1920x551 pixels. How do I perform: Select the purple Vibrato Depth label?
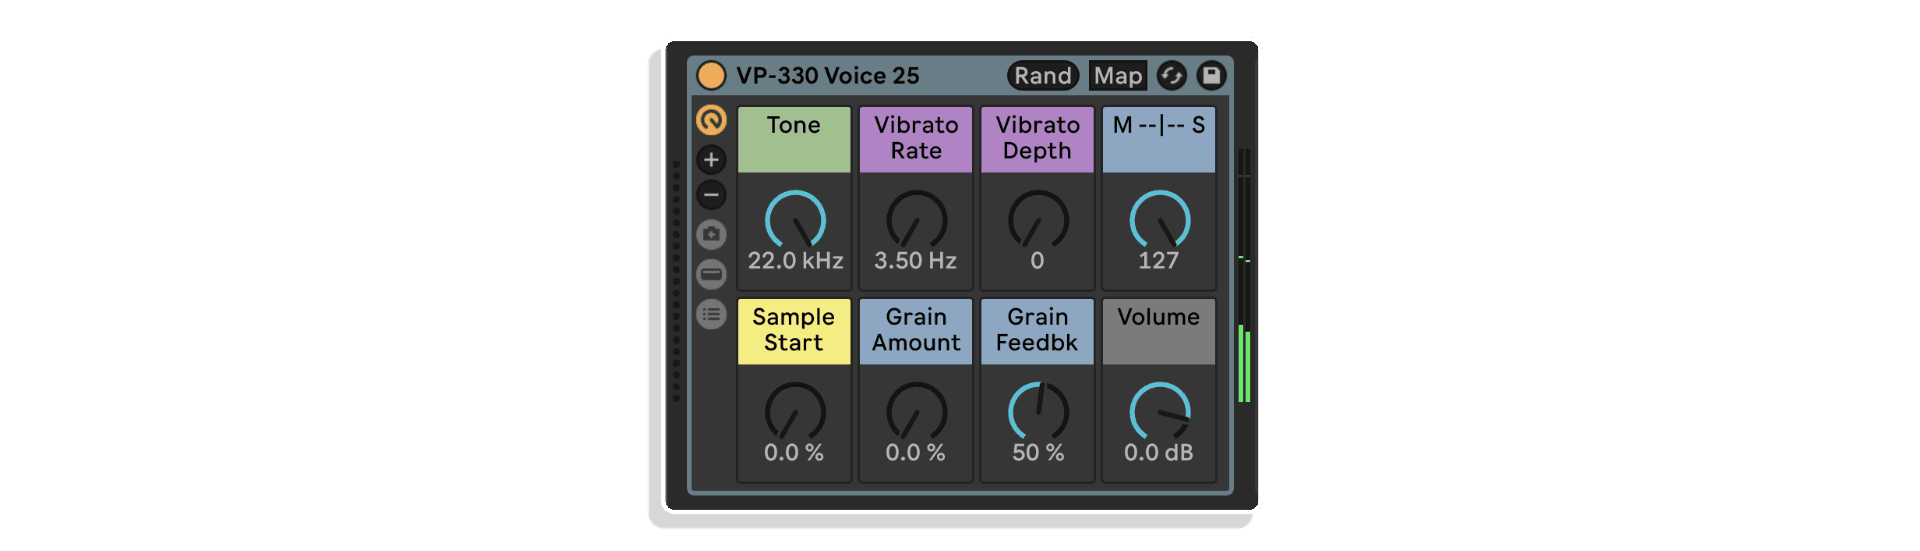[1037, 139]
